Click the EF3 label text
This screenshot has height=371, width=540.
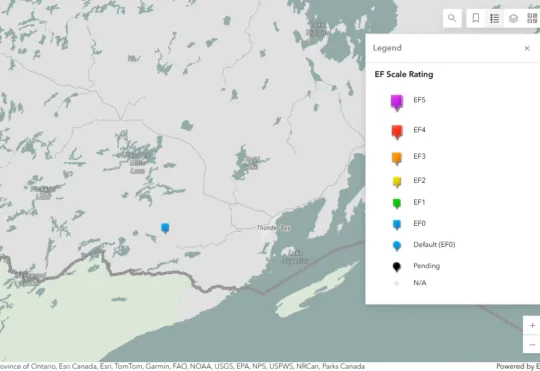tap(419, 156)
